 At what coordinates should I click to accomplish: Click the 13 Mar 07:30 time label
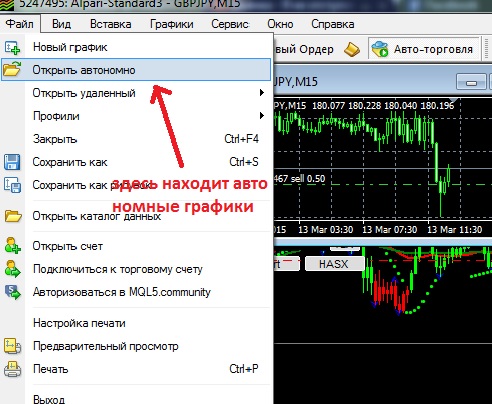coord(389,230)
